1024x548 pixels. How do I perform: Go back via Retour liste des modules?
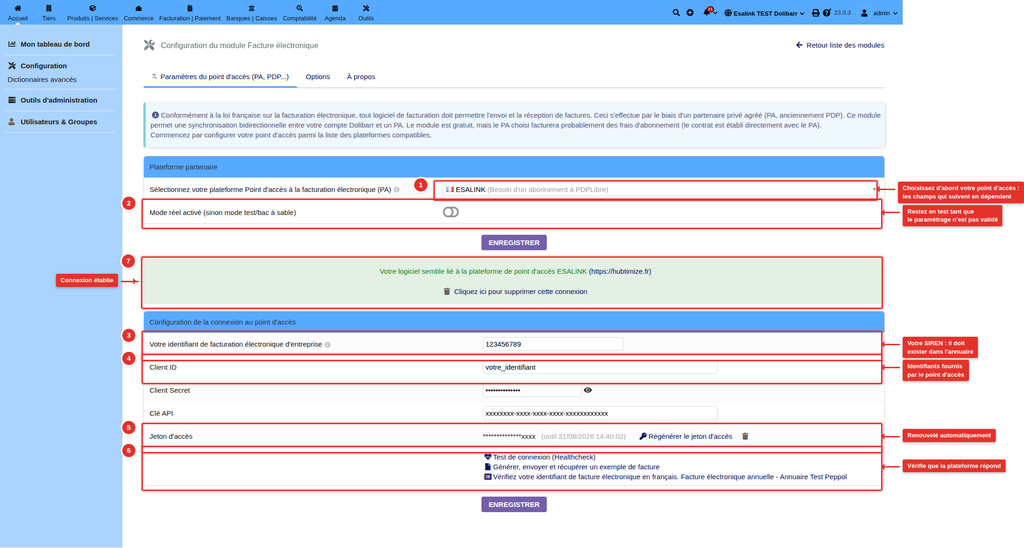point(840,45)
